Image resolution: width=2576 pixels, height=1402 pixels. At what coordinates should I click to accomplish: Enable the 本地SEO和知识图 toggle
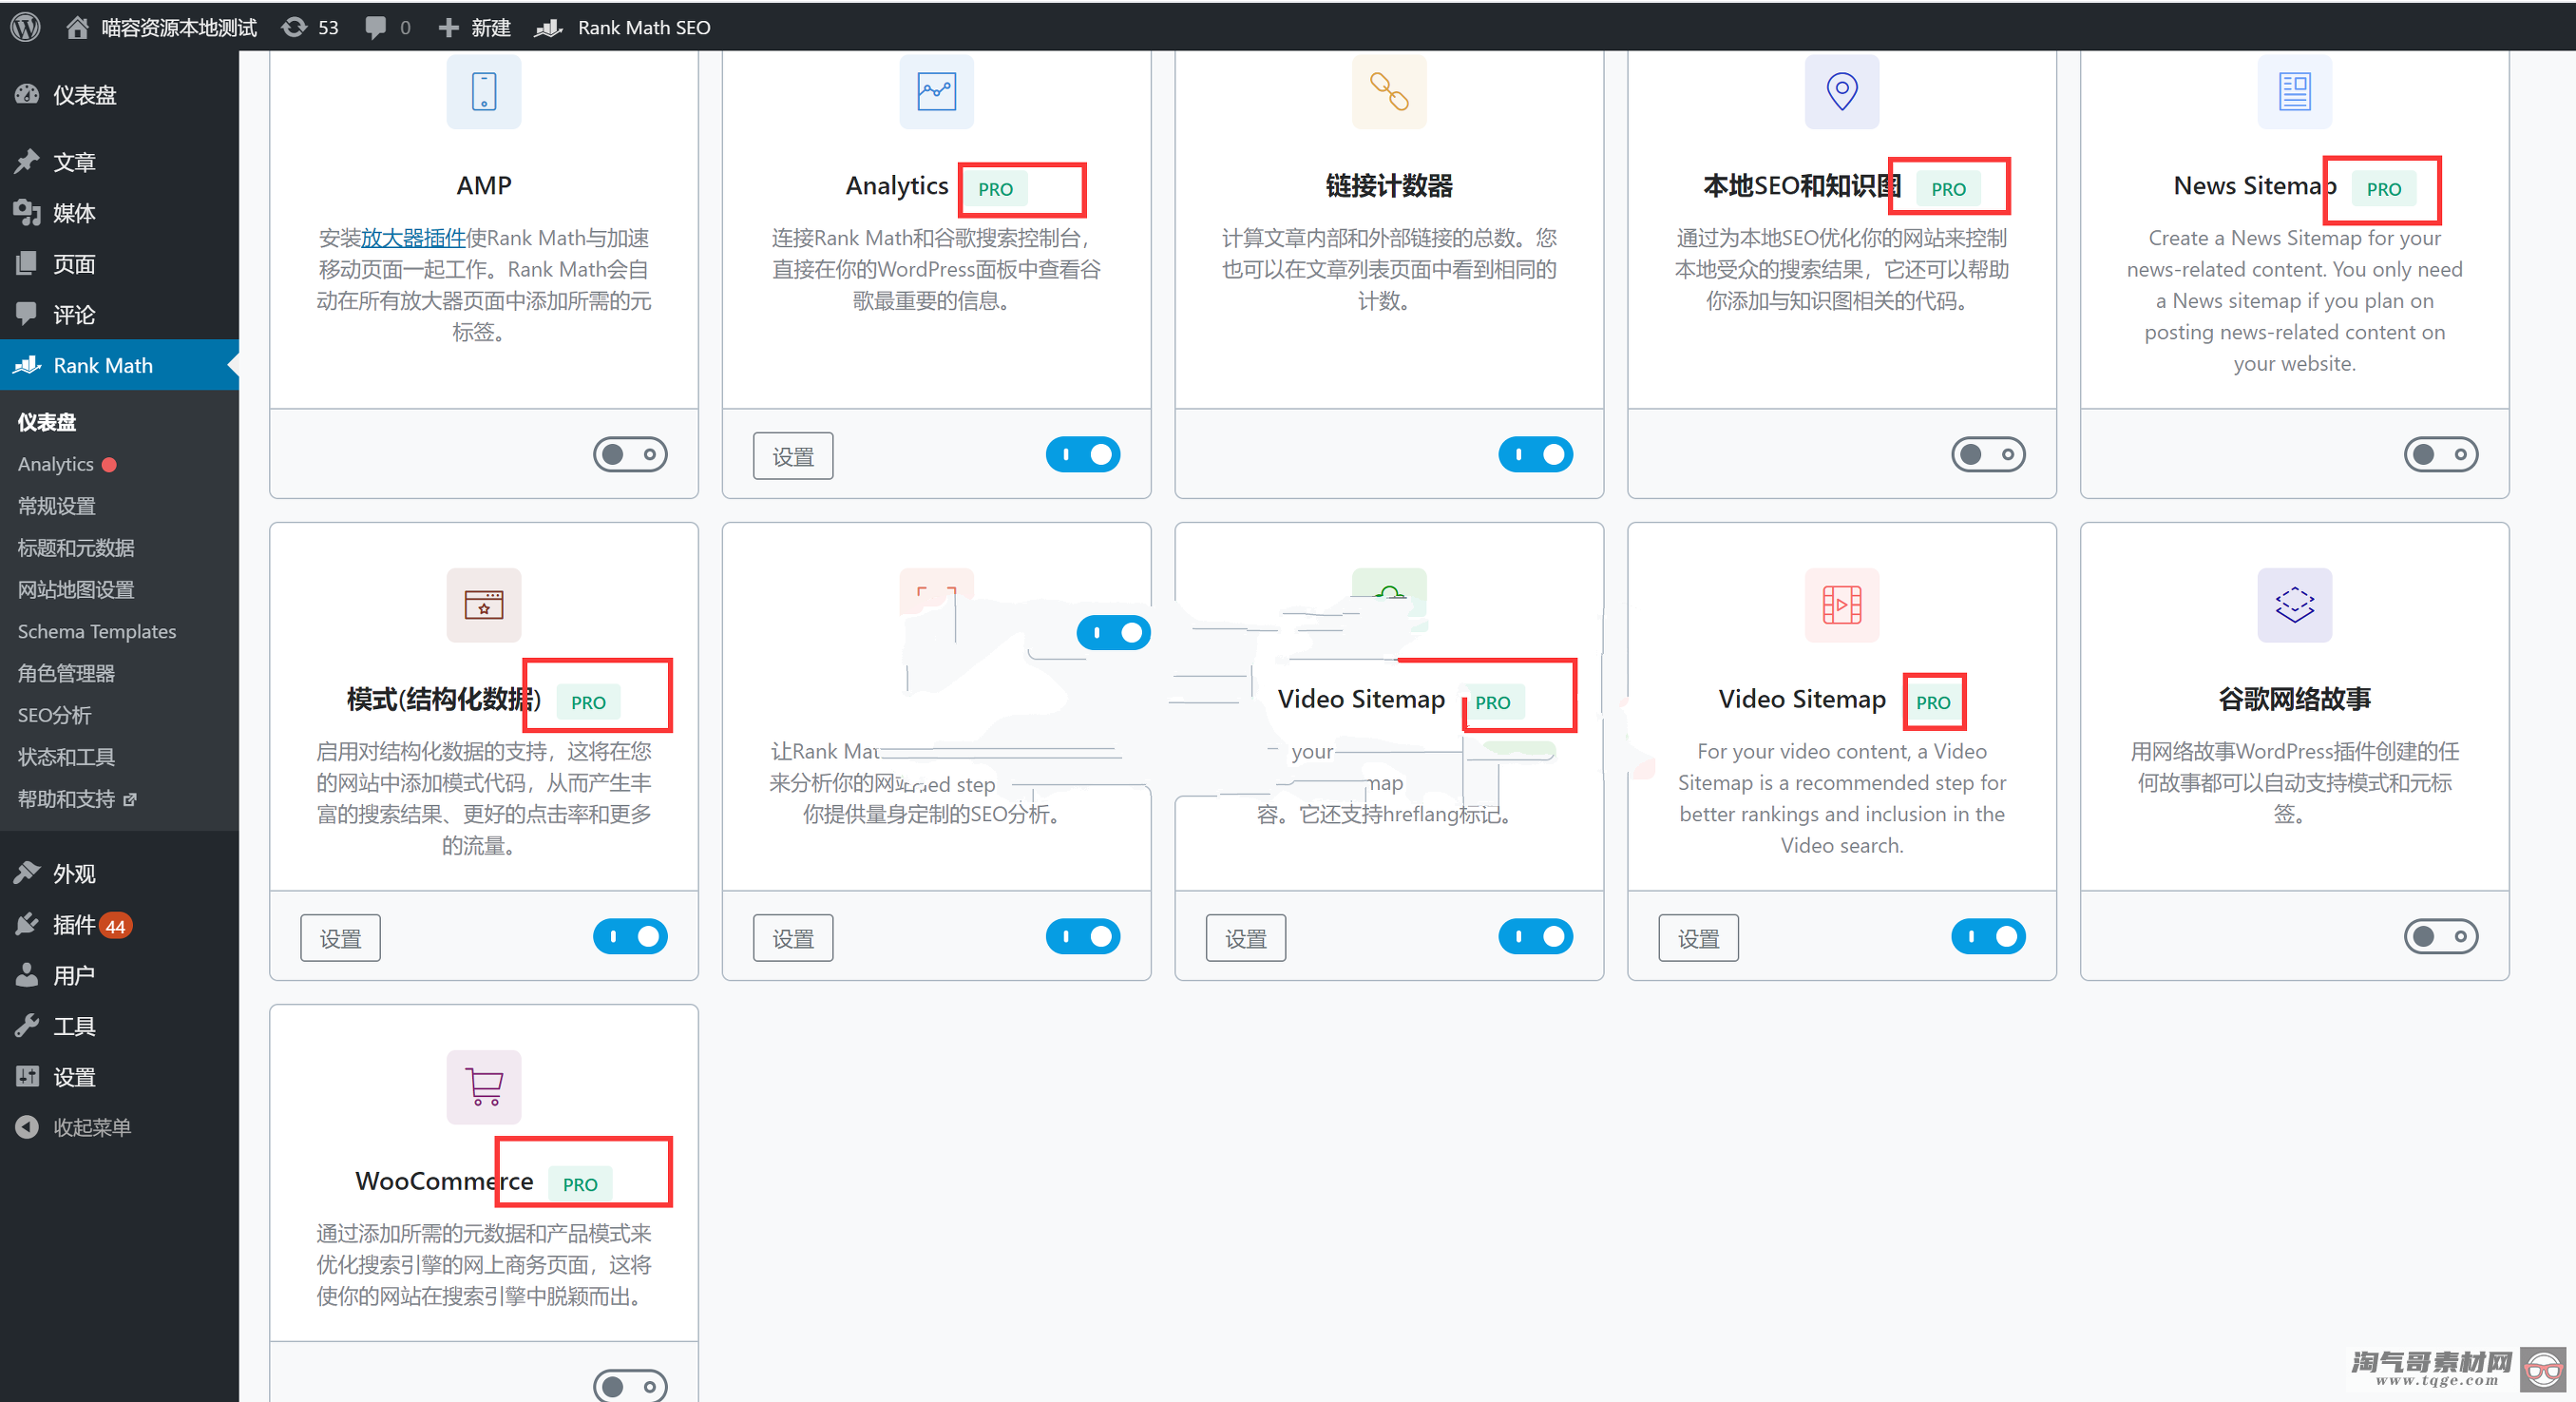tap(1988, 455)
